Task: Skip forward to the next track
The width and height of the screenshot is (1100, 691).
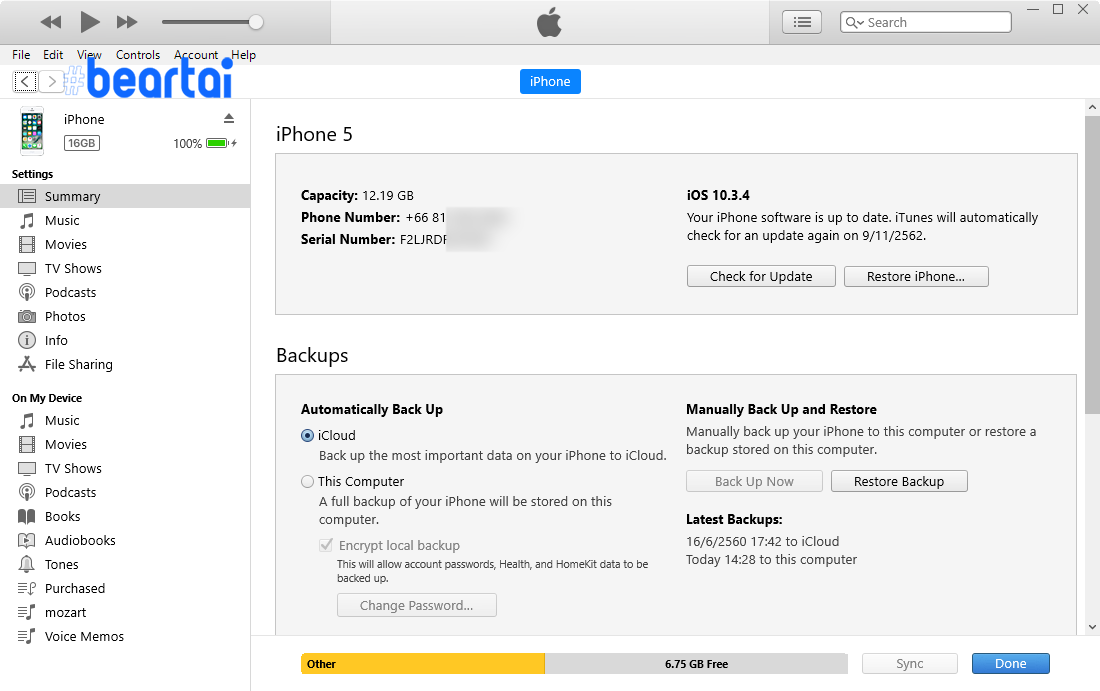Action: (x=127, y=22)
